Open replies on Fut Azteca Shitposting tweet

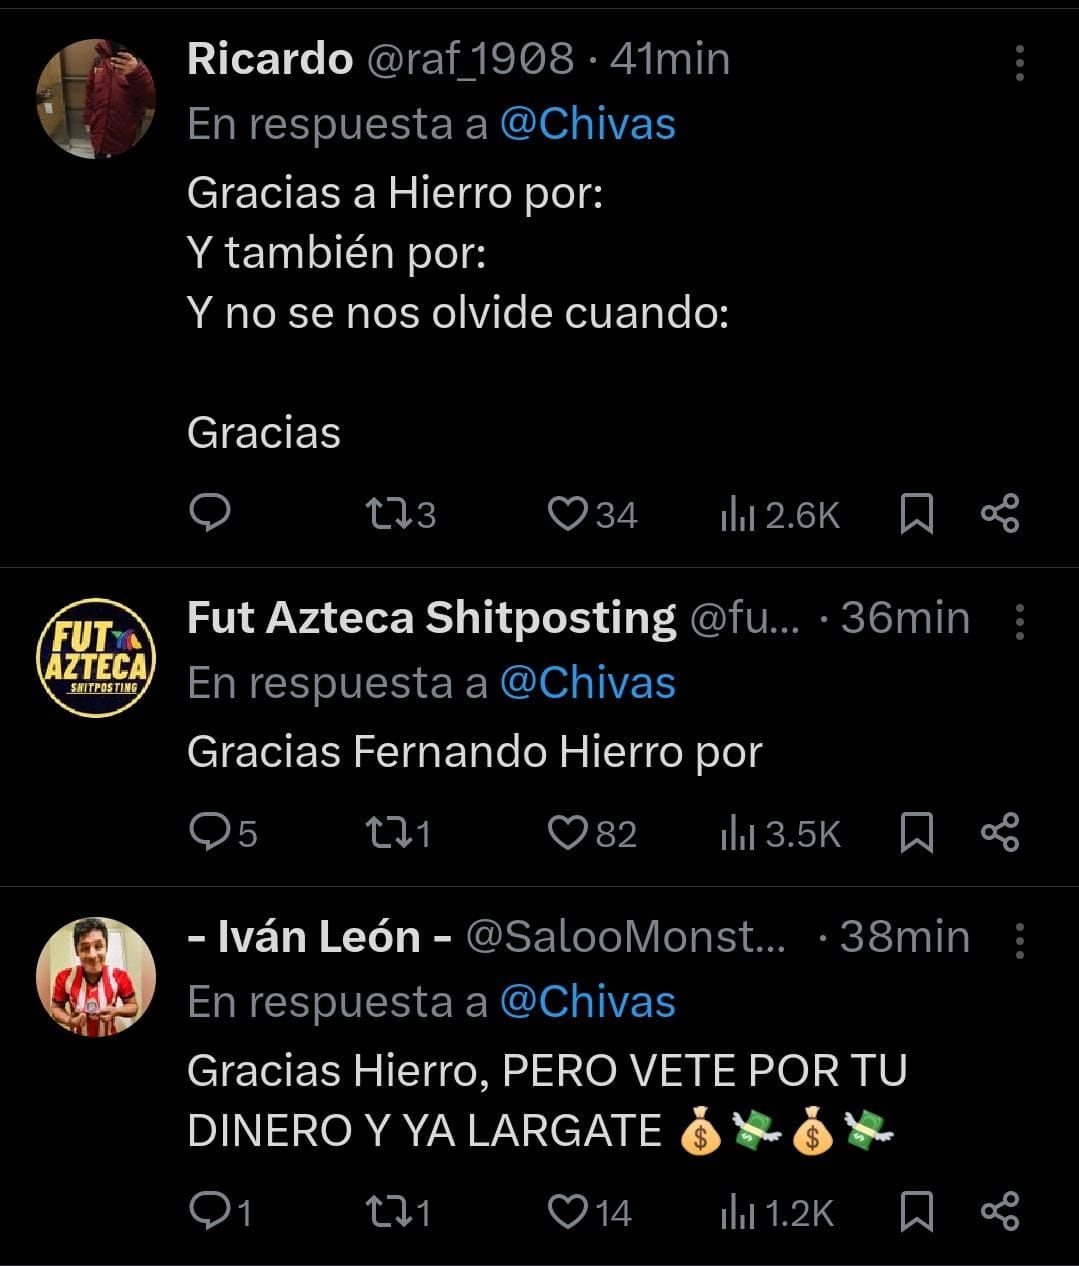pyautogui.click(x=211, y=832)
